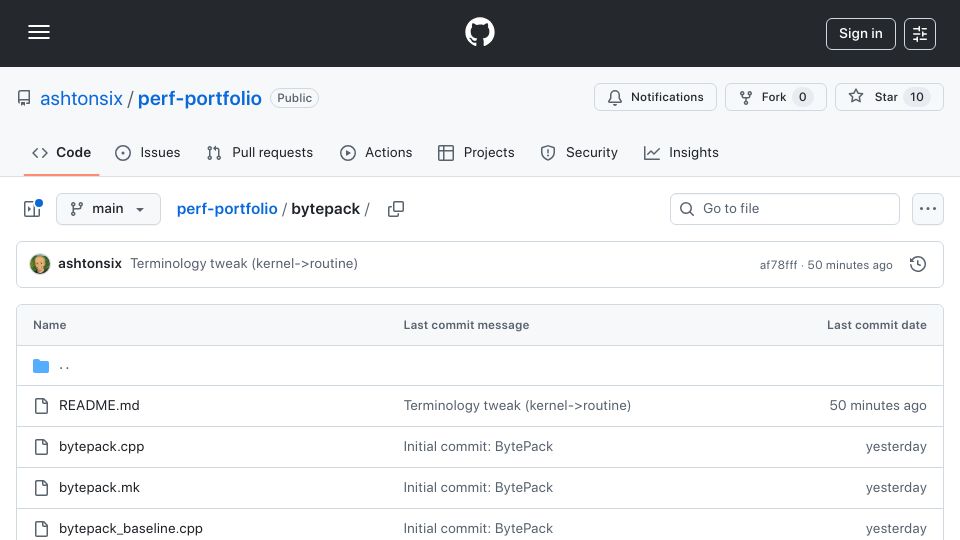Open the main branch dropdown
960x540 pixels.
point(108,209)
